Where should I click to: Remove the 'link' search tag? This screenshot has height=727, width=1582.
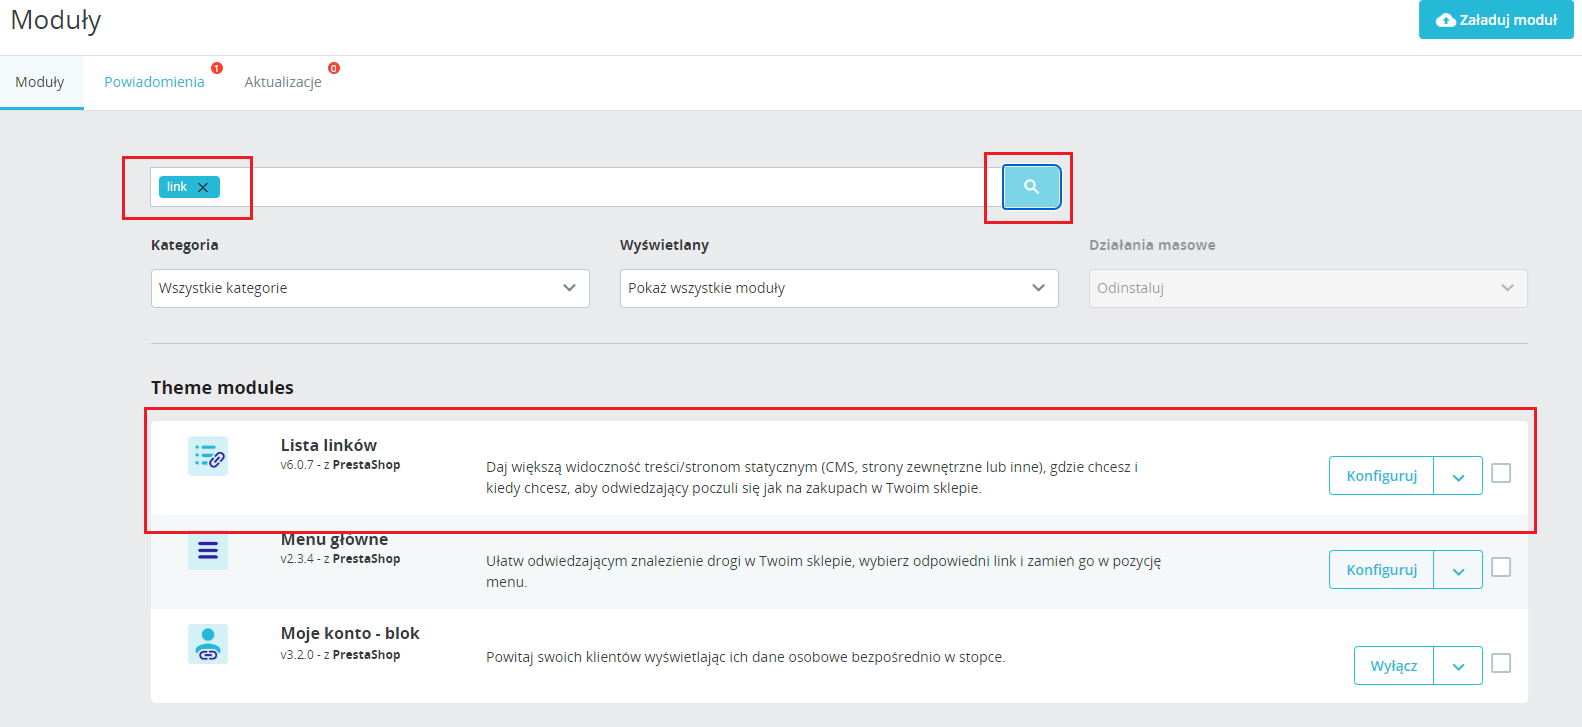203,187
